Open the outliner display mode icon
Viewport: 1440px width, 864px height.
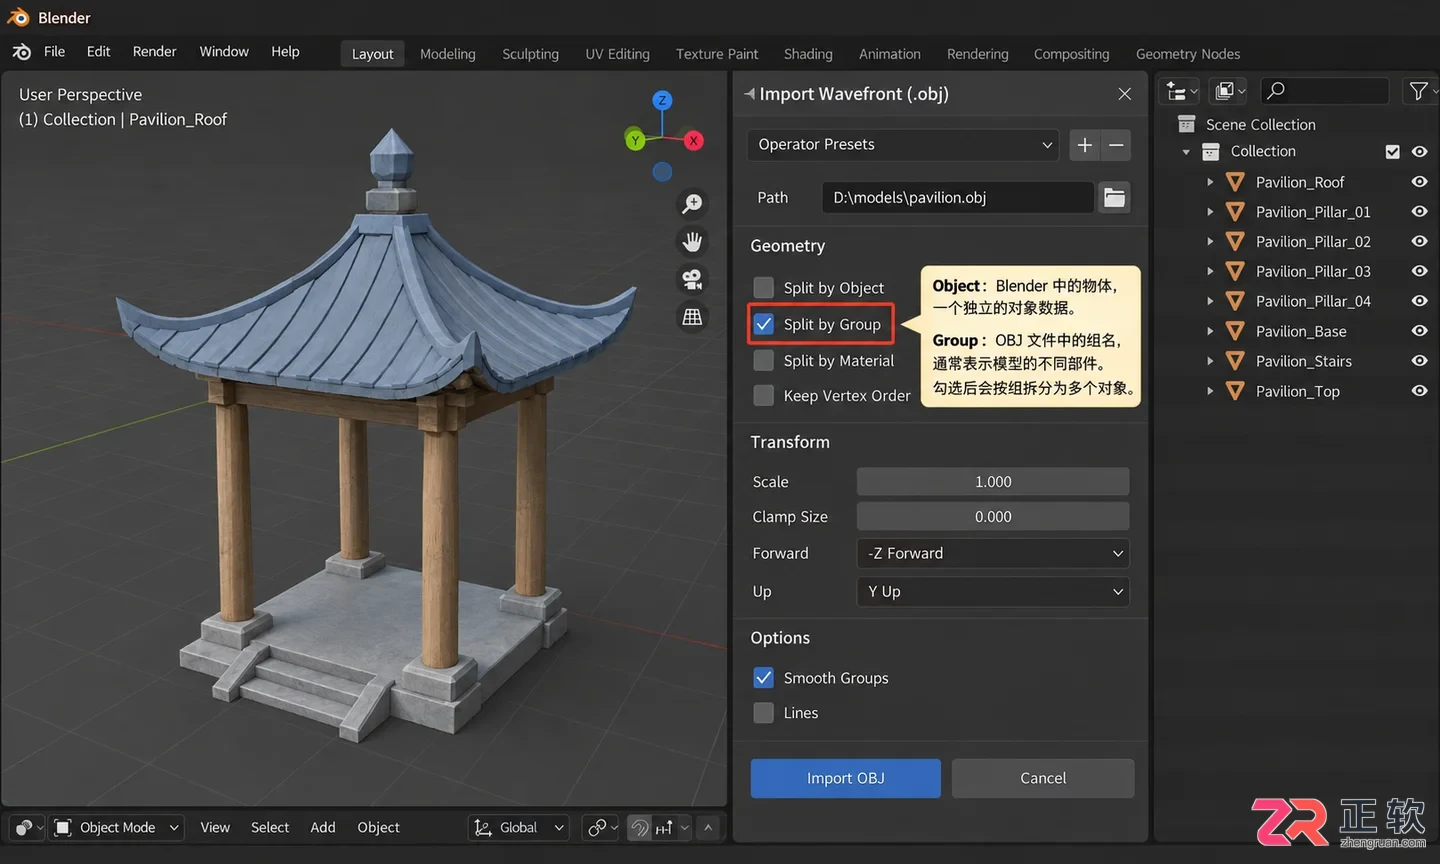click(1229, 91)
